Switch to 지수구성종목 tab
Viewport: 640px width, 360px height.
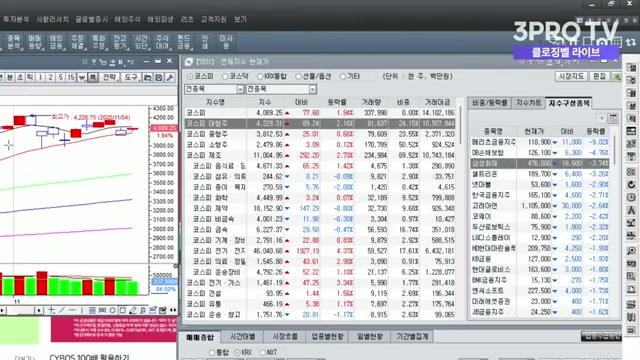(x=569, y=103)
